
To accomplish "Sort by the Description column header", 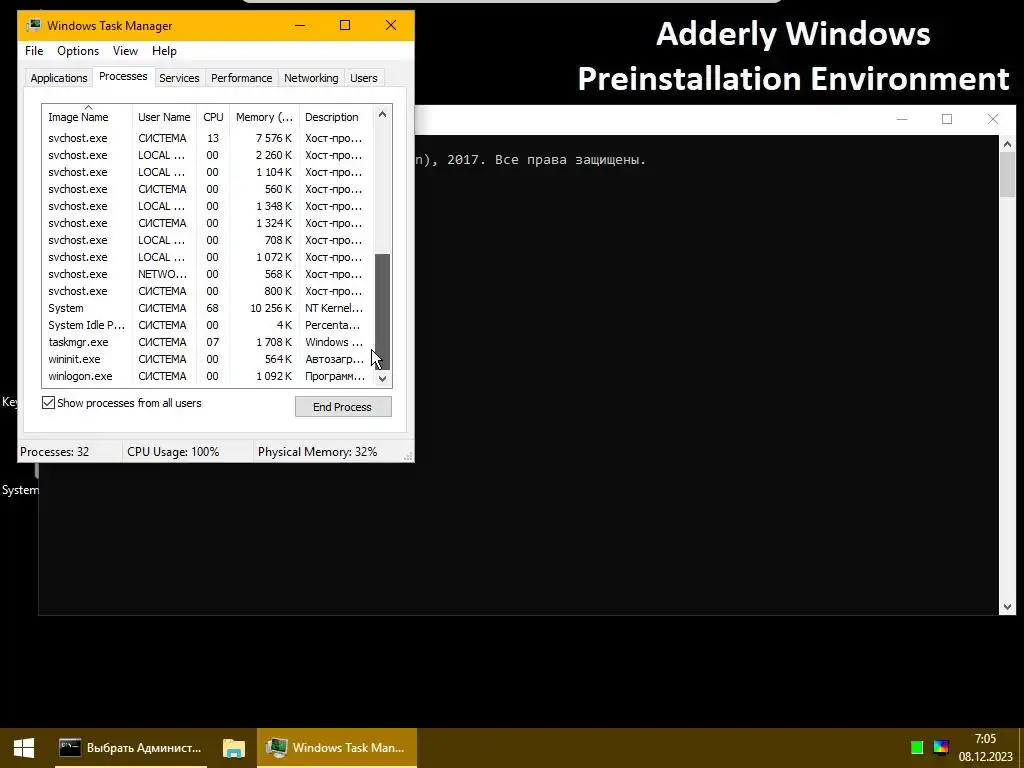I will [x=336, y=117].
